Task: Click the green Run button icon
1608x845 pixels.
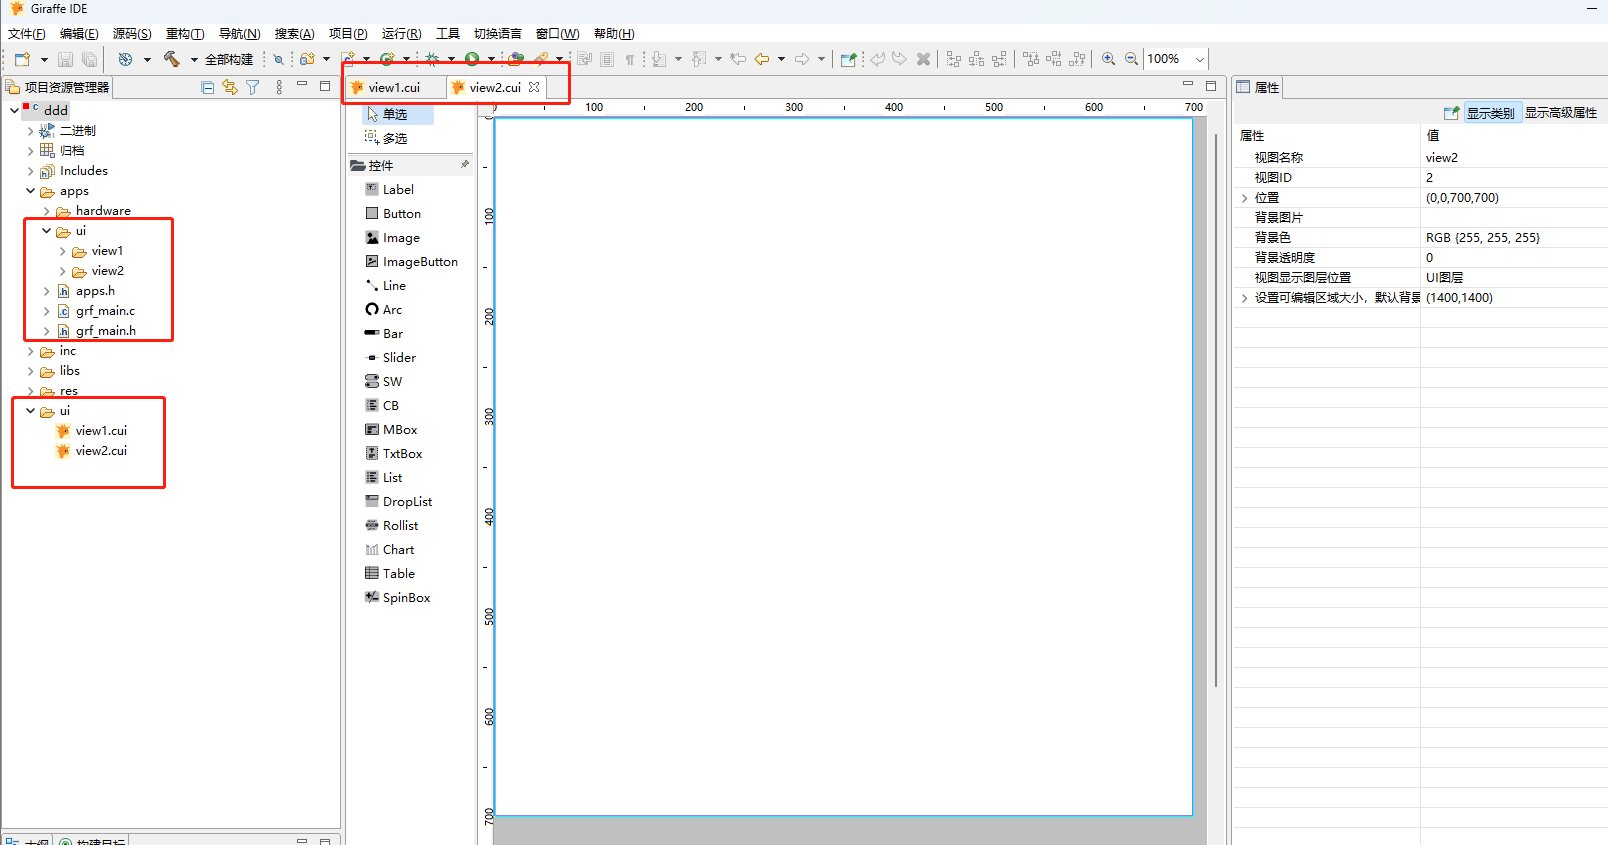Action: click(472, 59)
